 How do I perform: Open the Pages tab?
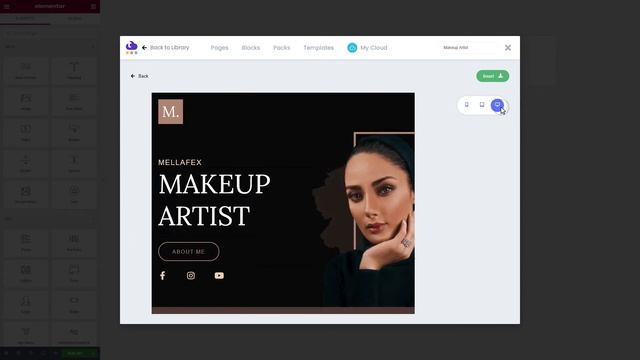point(219,48)
